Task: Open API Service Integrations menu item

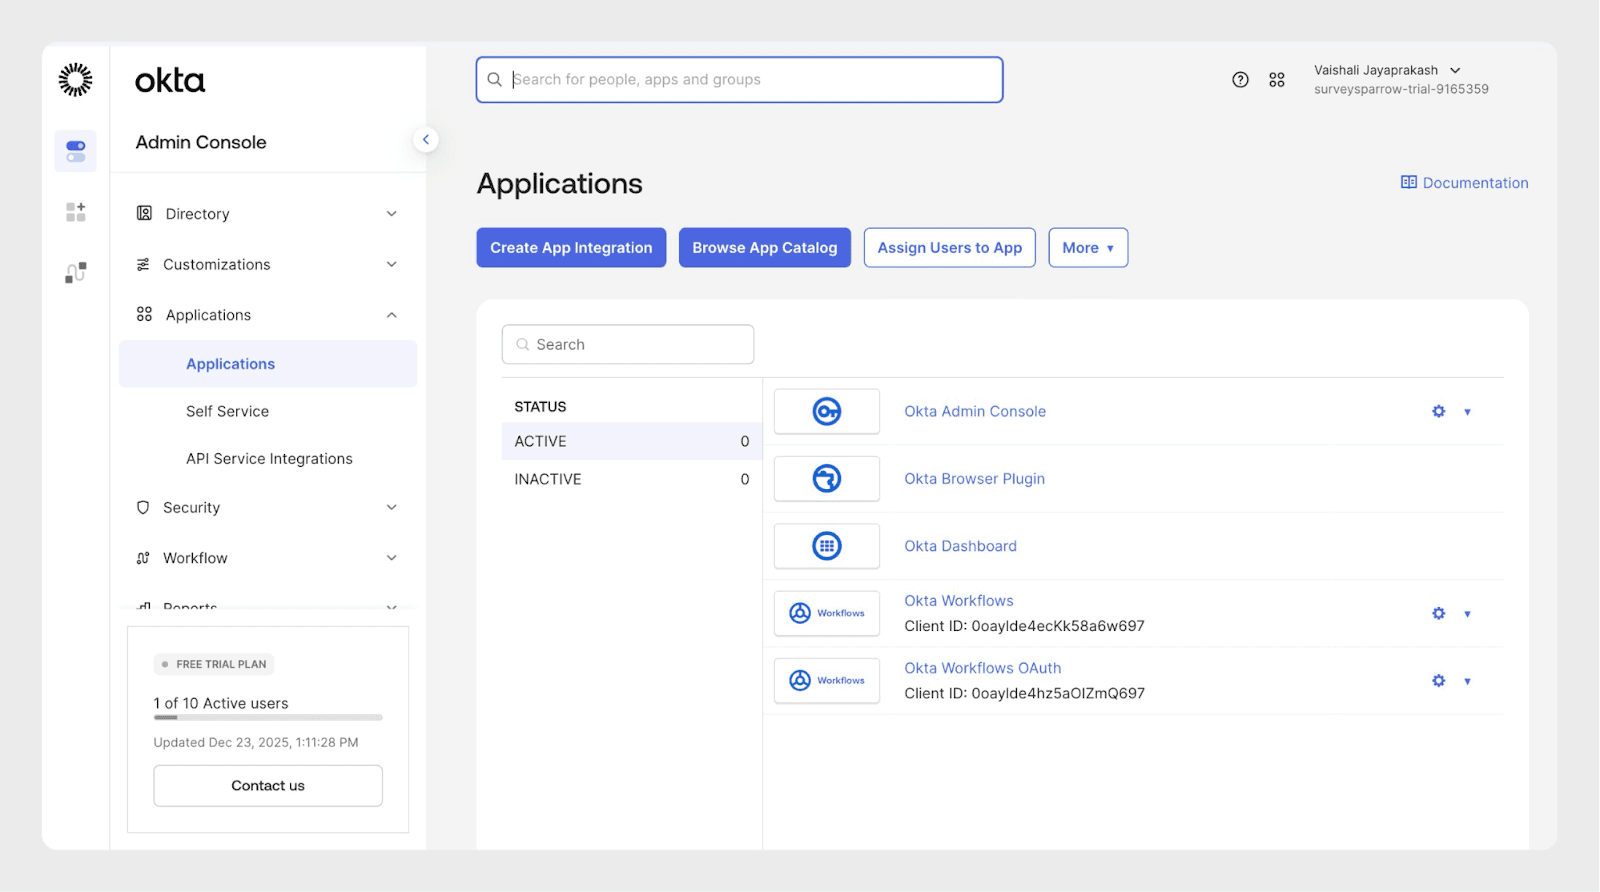Action: click(269, 459)
